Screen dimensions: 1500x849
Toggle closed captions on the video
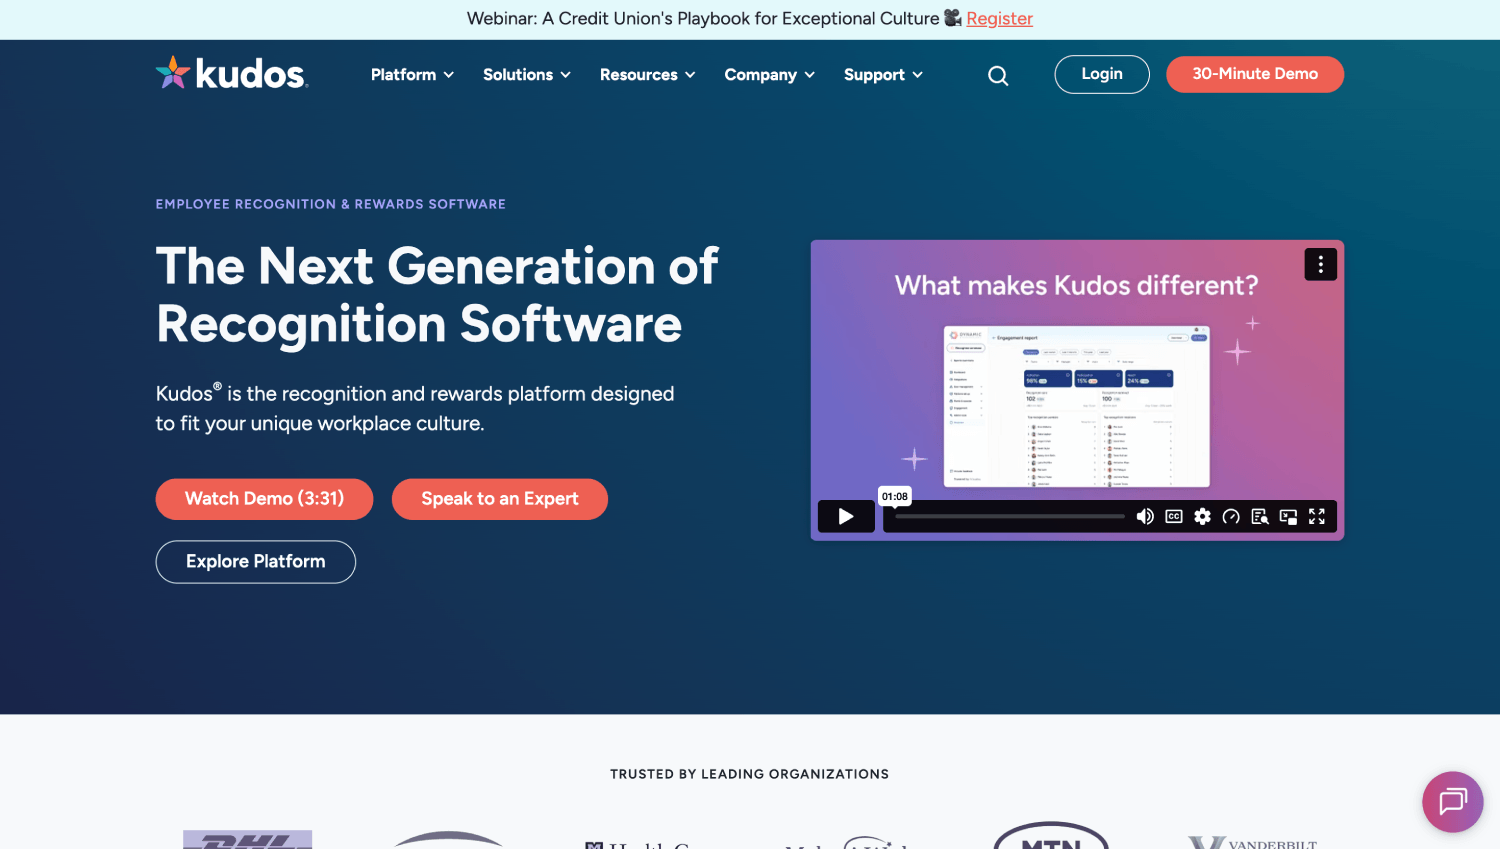tap(1174, 516)
